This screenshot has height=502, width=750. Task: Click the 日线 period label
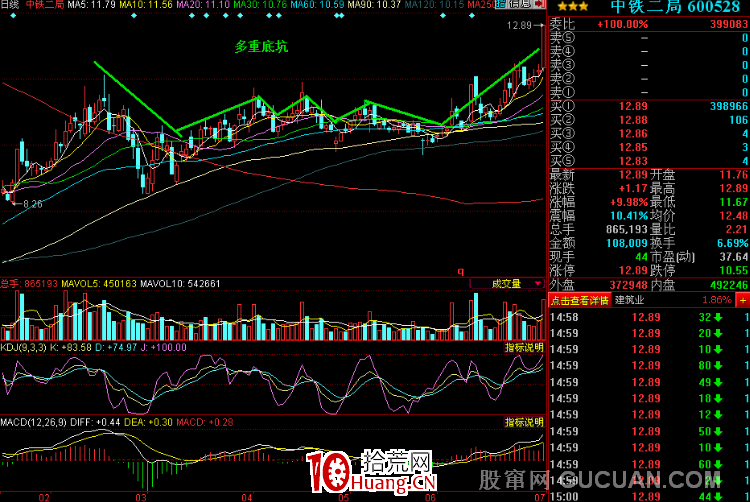(x=10, y=5)
